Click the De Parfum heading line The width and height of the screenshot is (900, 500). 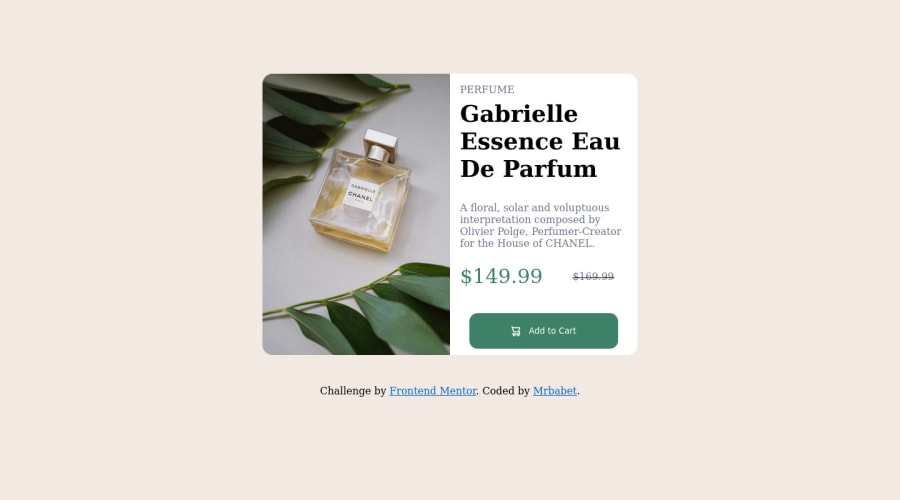pyautogui.click(x=528, y=169)
